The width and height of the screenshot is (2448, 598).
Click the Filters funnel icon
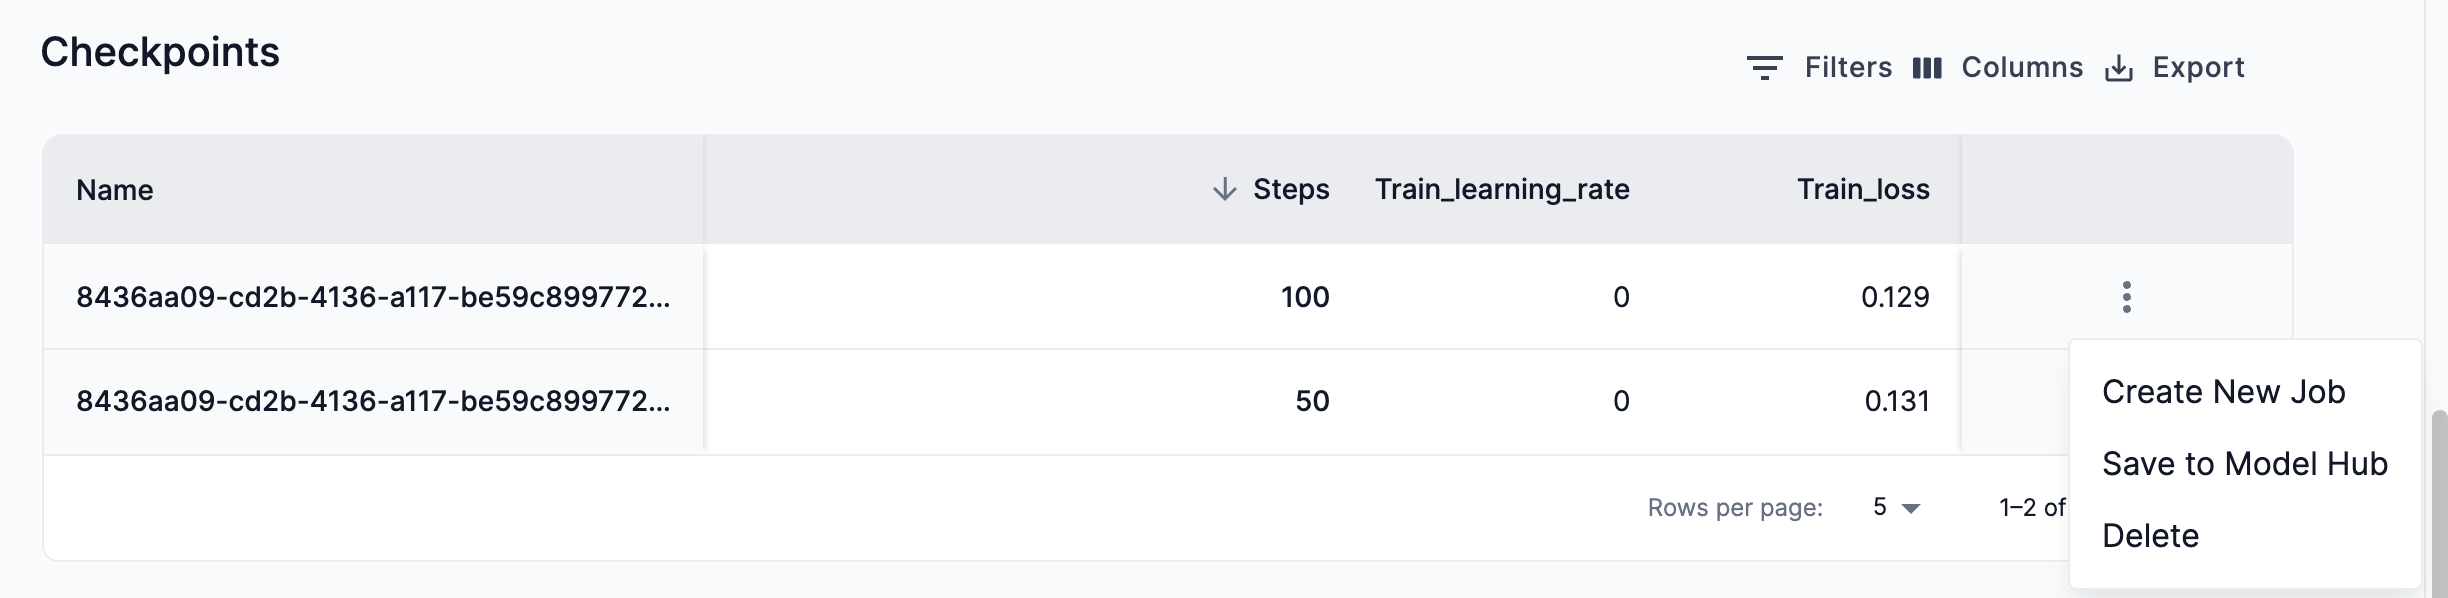tap(1764, 68)
